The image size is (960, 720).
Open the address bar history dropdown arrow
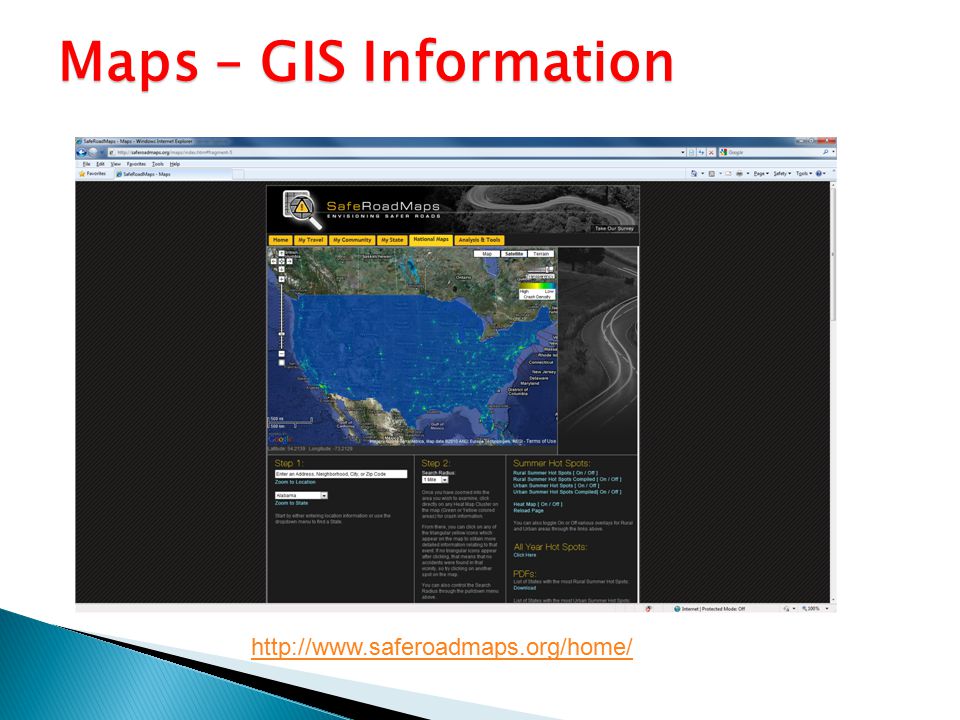[x=683, y=152]
